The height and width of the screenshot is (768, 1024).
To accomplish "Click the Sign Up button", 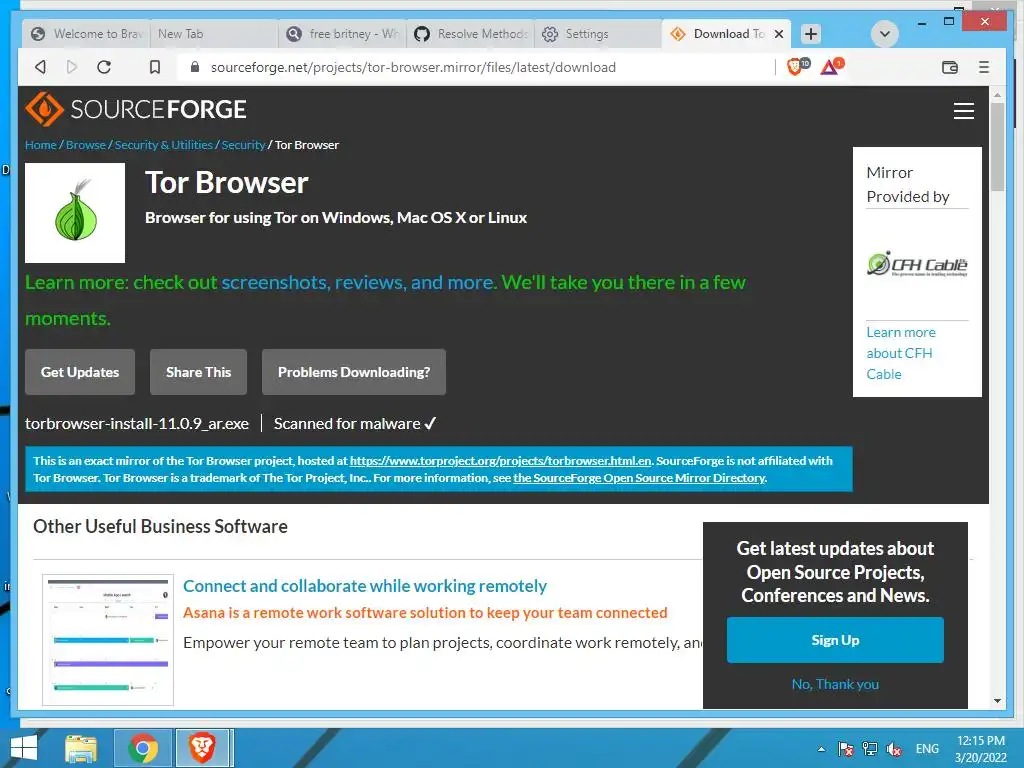I will 835,640.
